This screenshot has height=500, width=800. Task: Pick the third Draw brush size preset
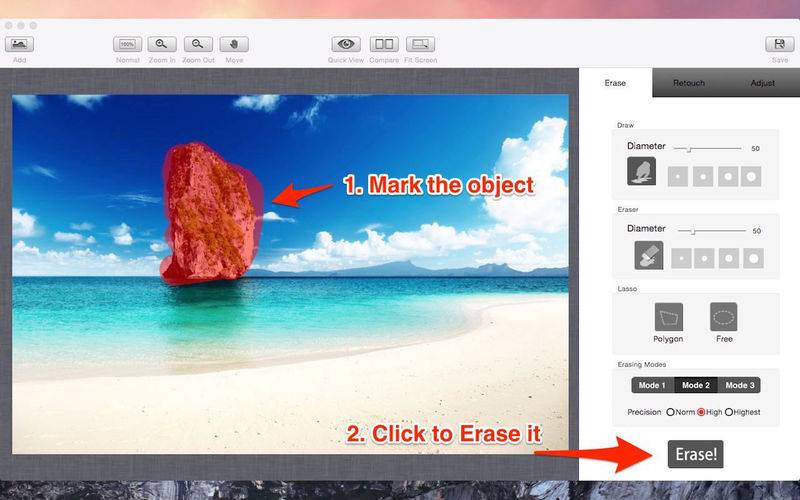(x=728, y=177)
